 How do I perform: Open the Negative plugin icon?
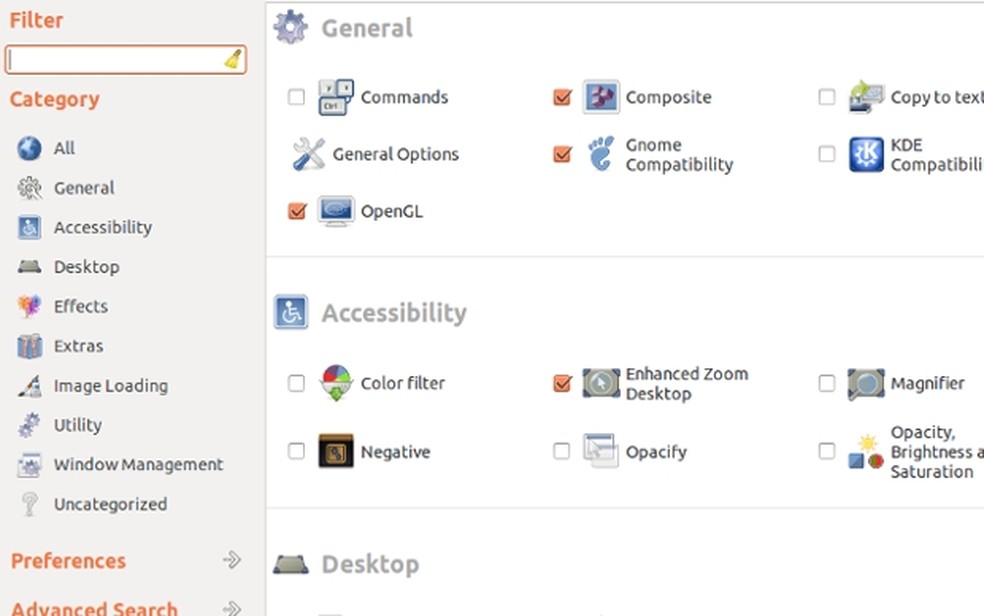336,451
